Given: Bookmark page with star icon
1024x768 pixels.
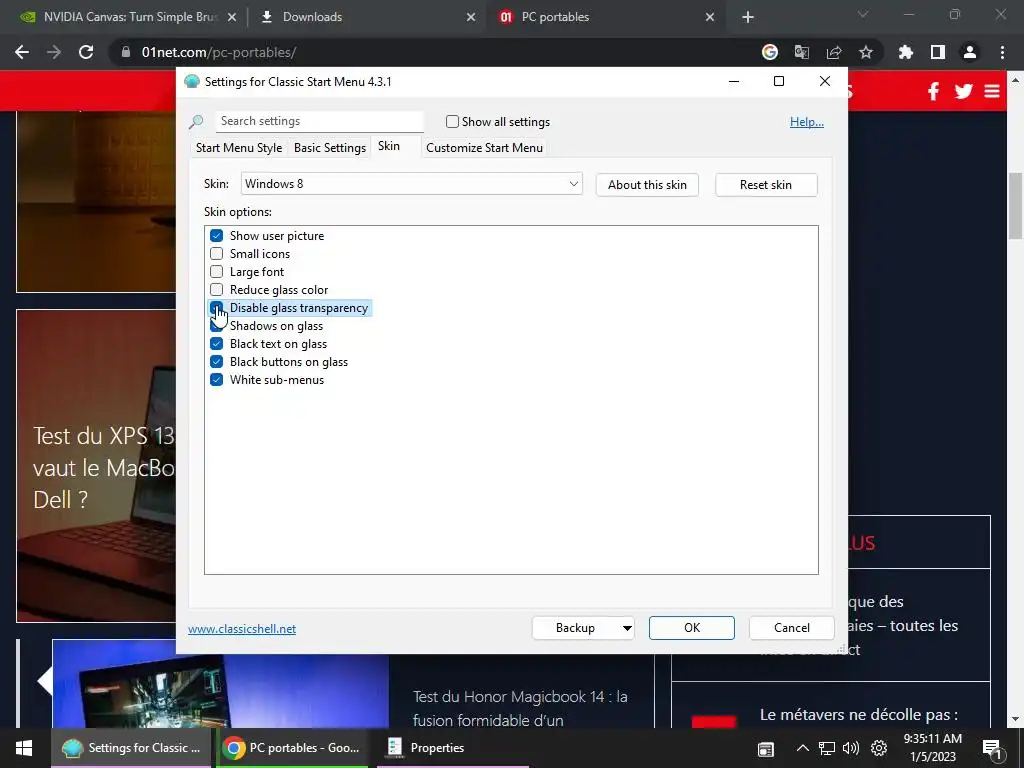Looking at the screenshot, I should click(866, 52).
